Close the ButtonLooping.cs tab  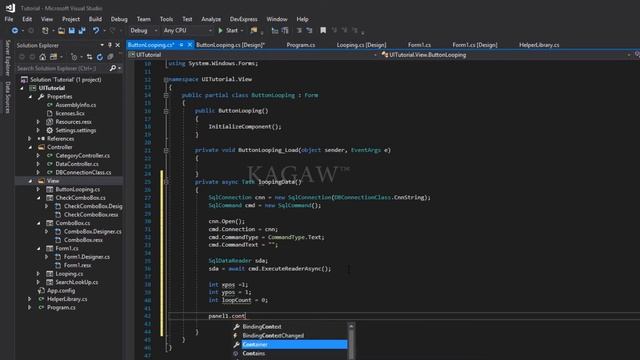coord(190,45)
